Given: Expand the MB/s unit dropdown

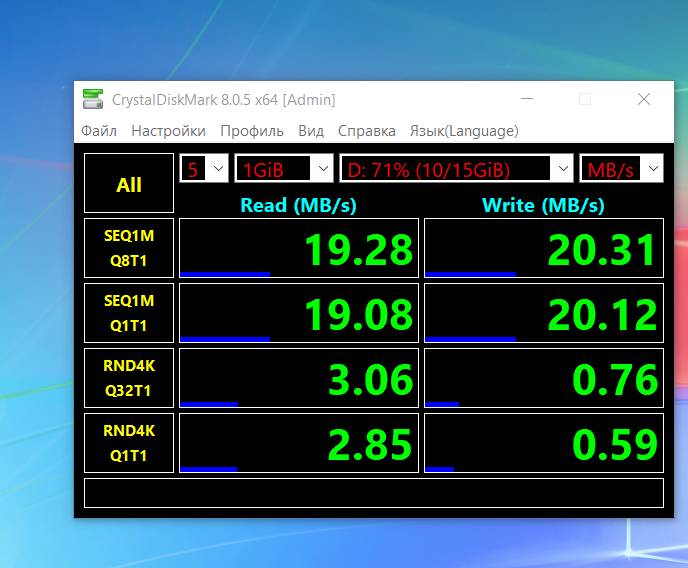Looking at the screenshot, I should click(x=621, y=169).
